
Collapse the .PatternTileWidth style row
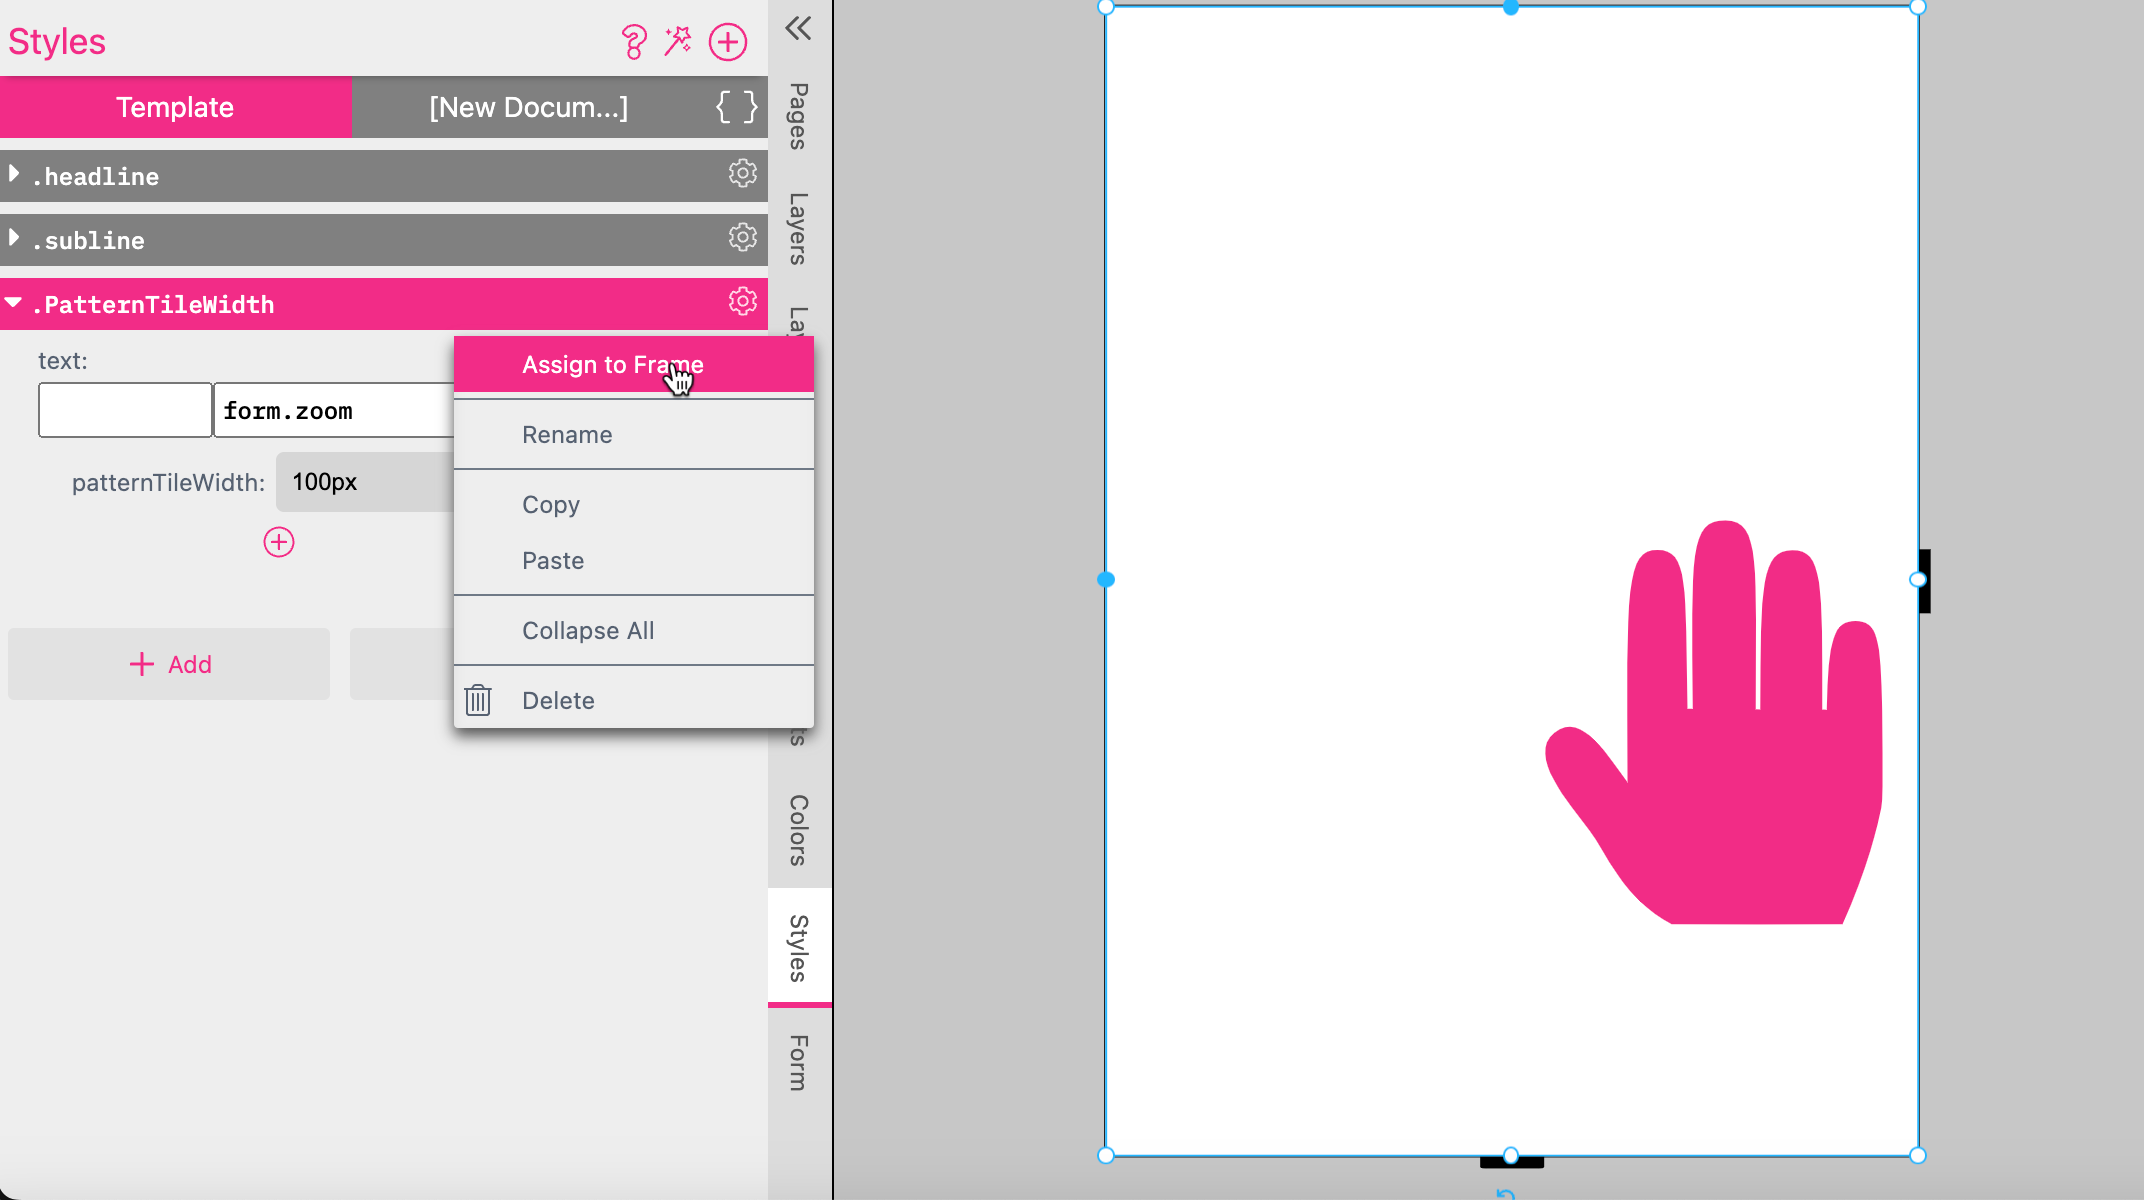[x=13, y=303]
